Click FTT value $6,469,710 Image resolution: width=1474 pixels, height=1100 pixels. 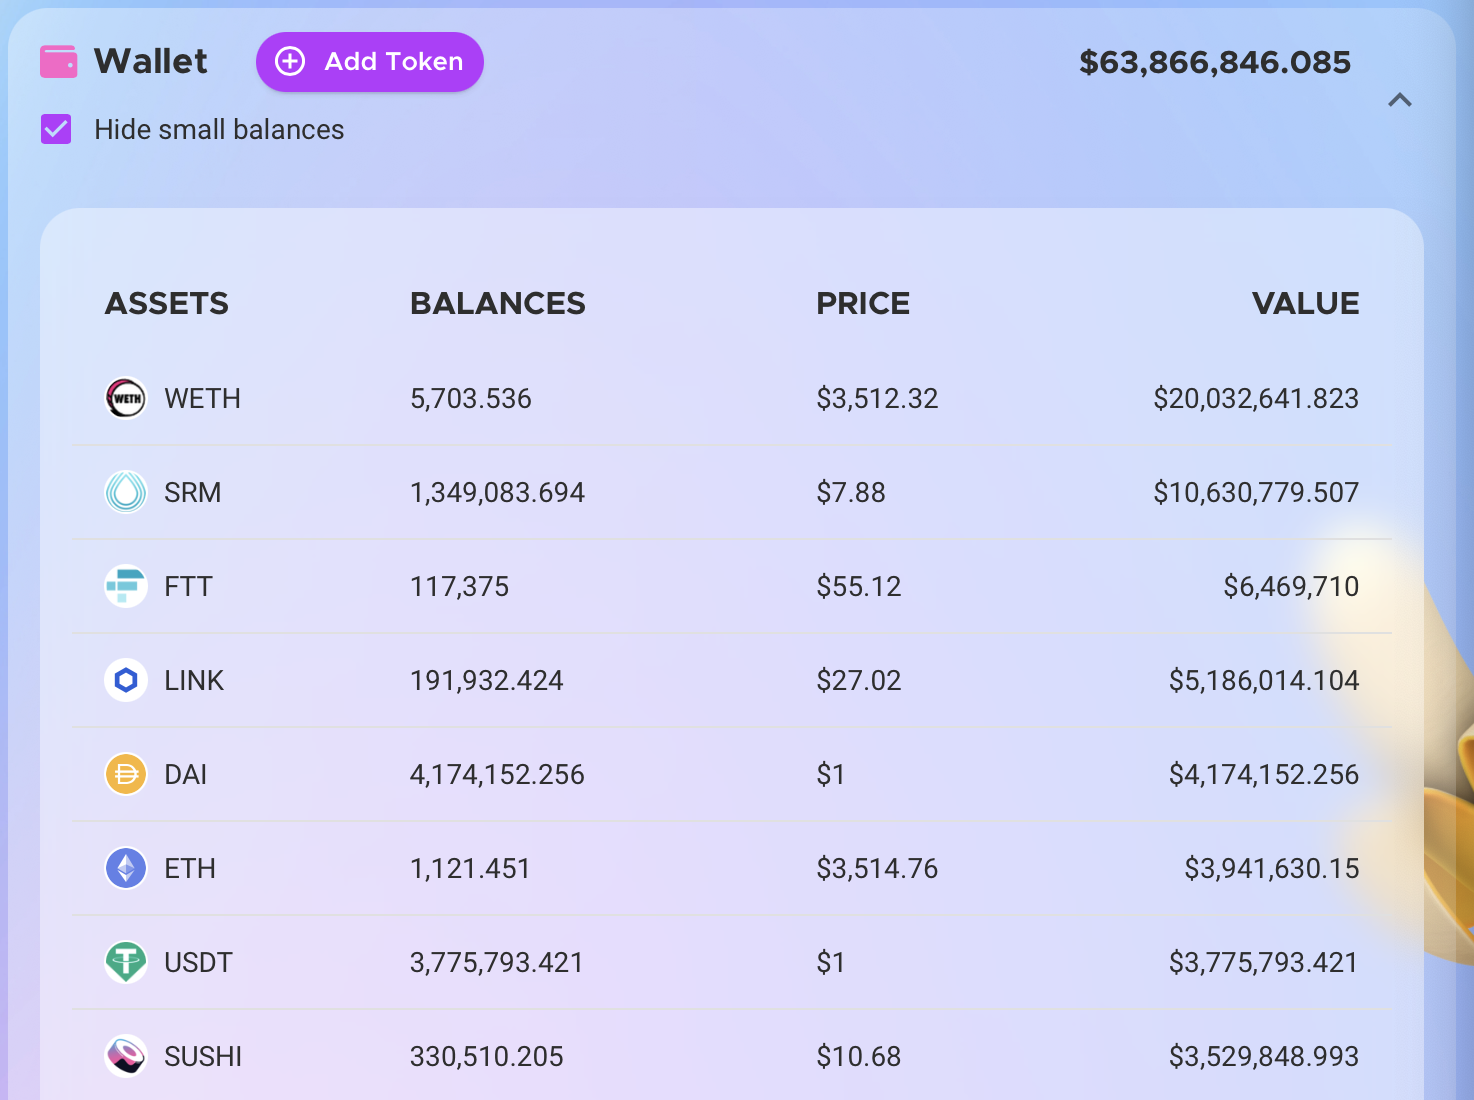coord(1292,586)
